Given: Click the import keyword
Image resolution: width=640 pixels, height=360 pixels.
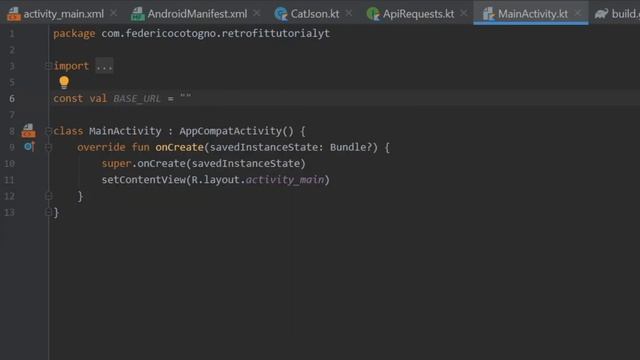Looking at the screenshot, I should pos(71,66).
